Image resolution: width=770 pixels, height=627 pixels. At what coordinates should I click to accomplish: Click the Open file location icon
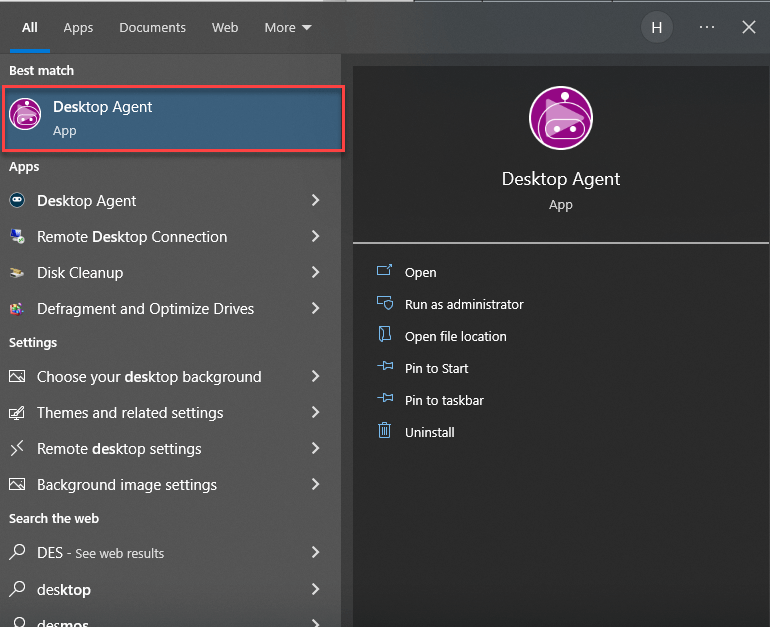click(x=384, y=336)
